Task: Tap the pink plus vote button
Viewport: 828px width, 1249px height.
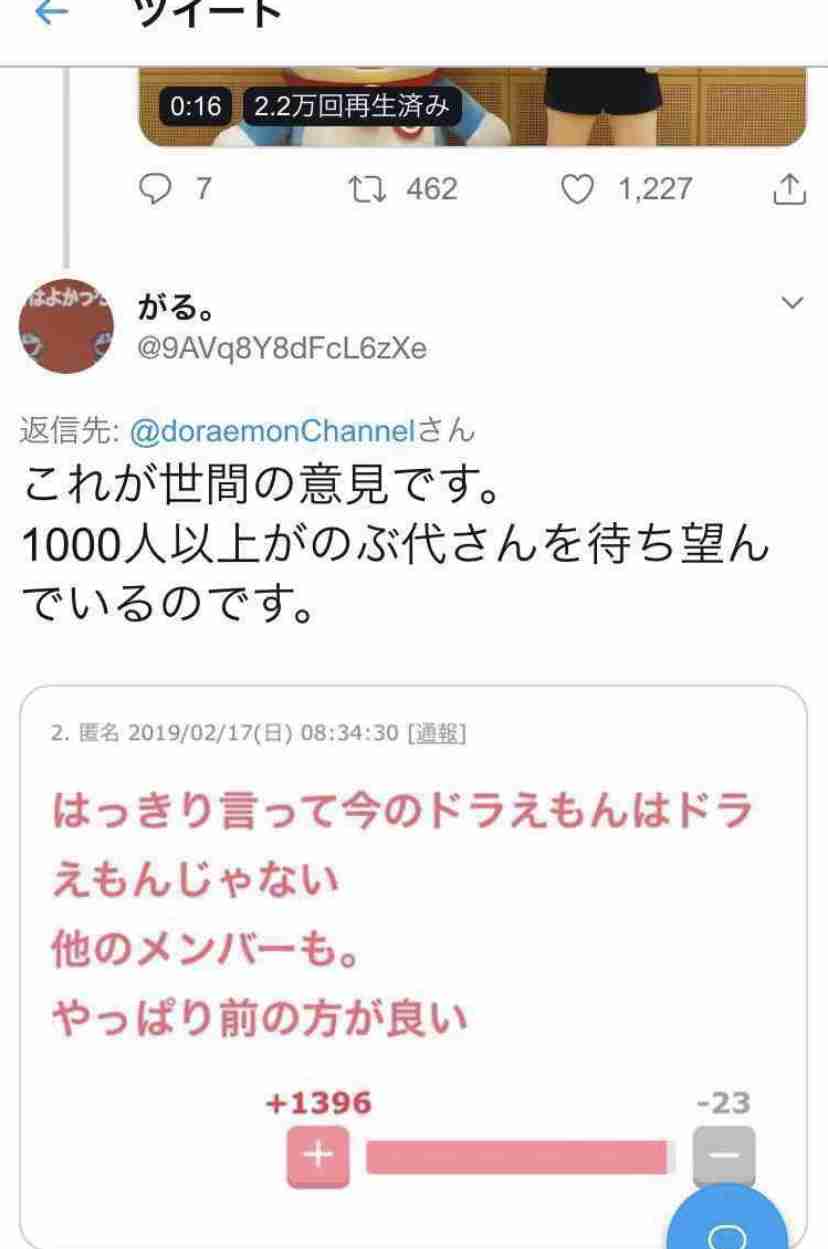Action: 317,1155
